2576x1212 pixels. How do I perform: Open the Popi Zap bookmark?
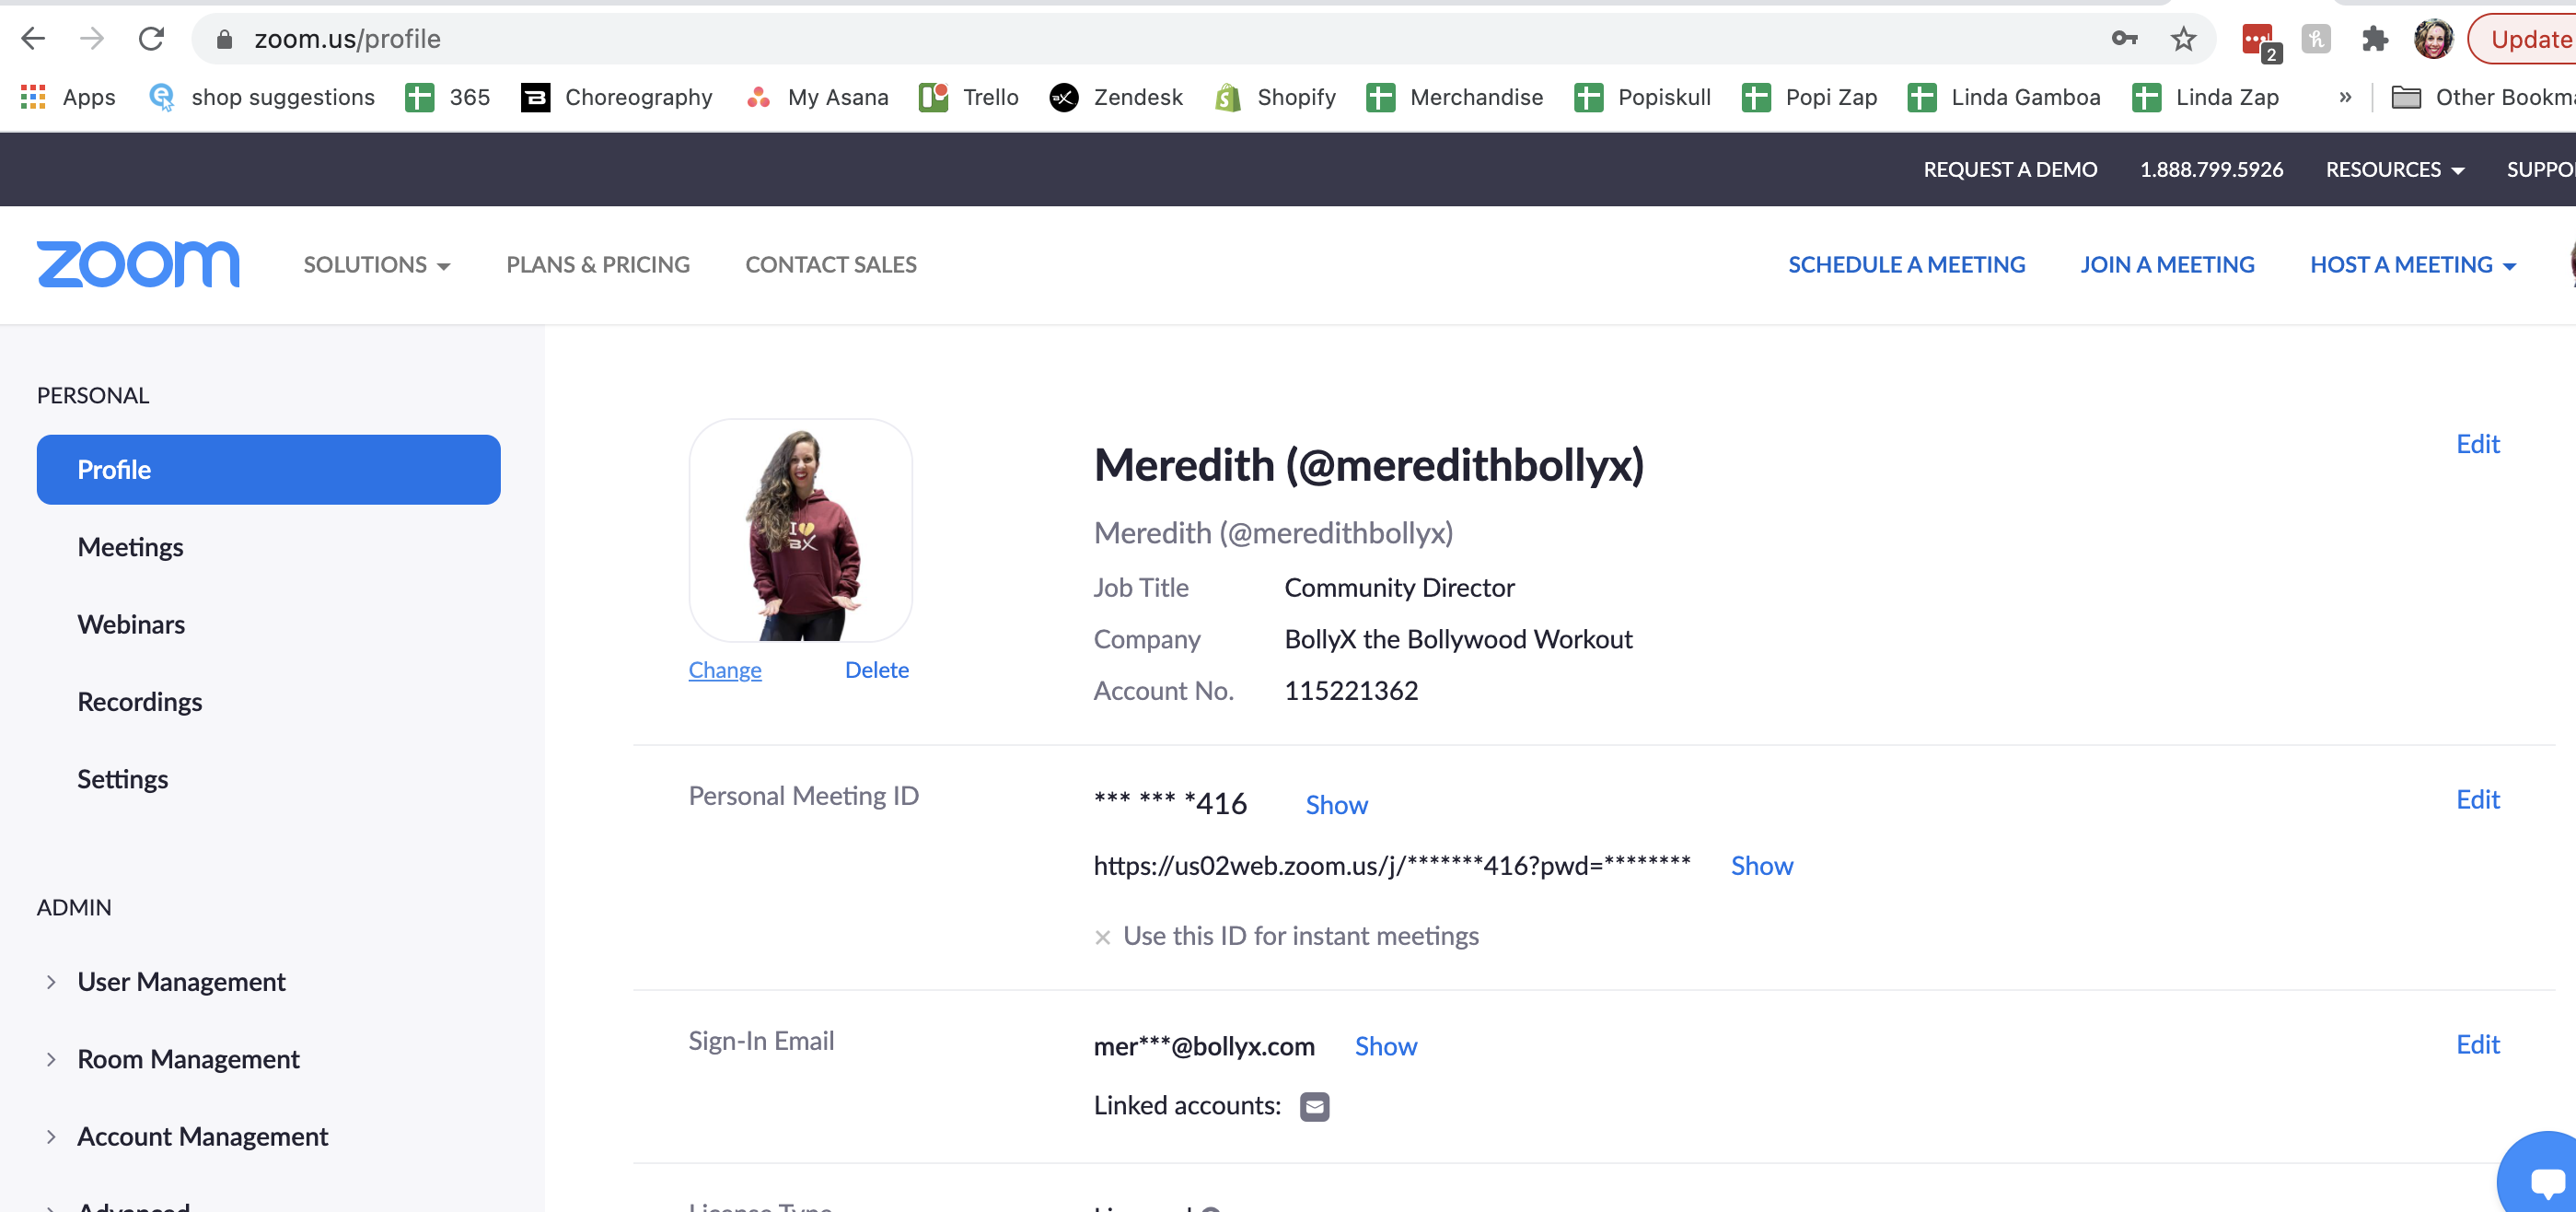(x=1810, y=97)
